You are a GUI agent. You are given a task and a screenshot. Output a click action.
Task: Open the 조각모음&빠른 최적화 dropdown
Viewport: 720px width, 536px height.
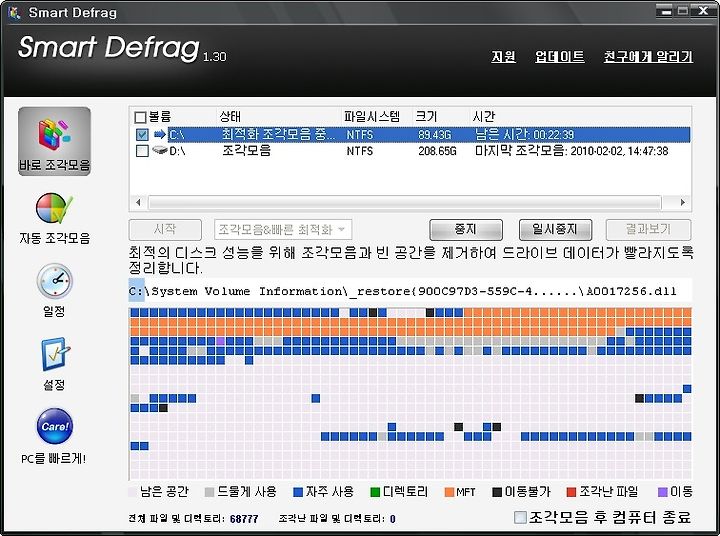point(283,230)
